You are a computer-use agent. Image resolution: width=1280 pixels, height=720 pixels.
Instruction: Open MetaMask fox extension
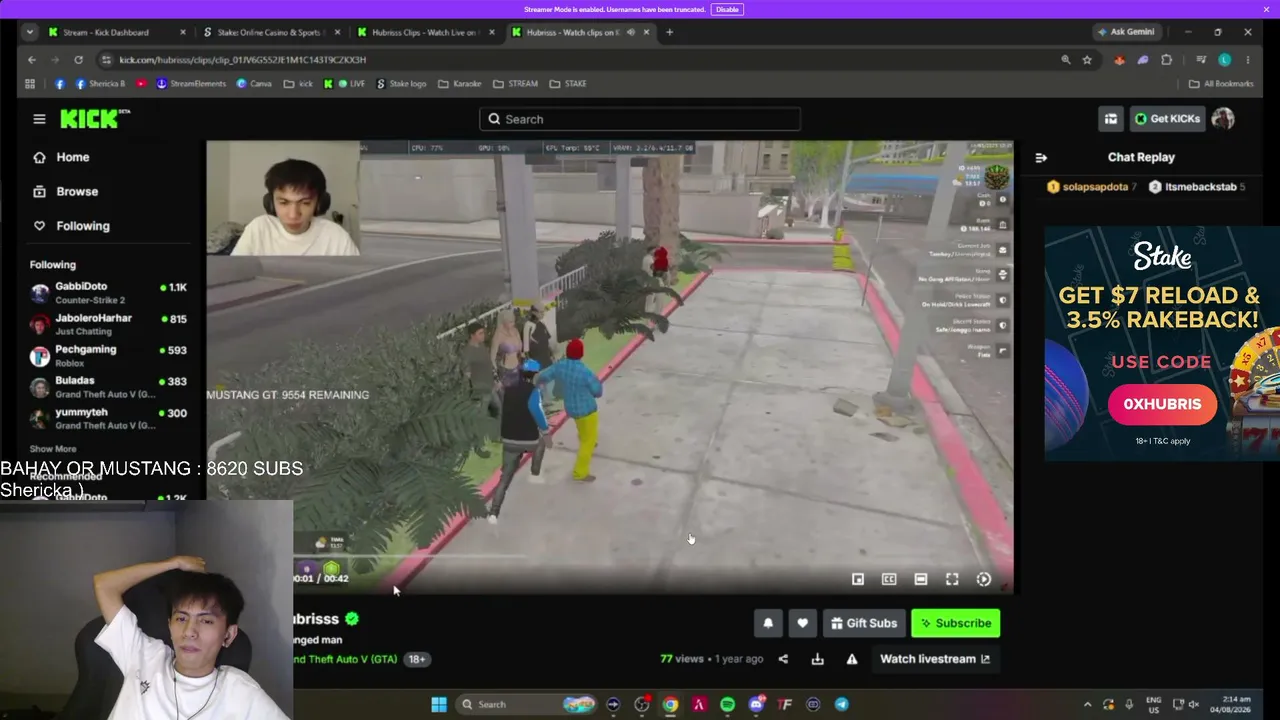pyautogui.click(x=1119, y=60)
